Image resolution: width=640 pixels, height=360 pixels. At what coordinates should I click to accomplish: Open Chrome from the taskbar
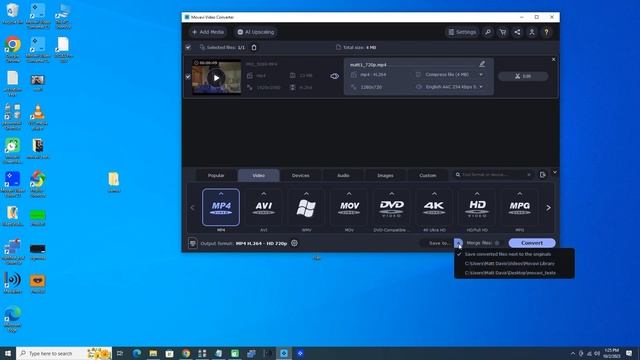pos(186,353)
